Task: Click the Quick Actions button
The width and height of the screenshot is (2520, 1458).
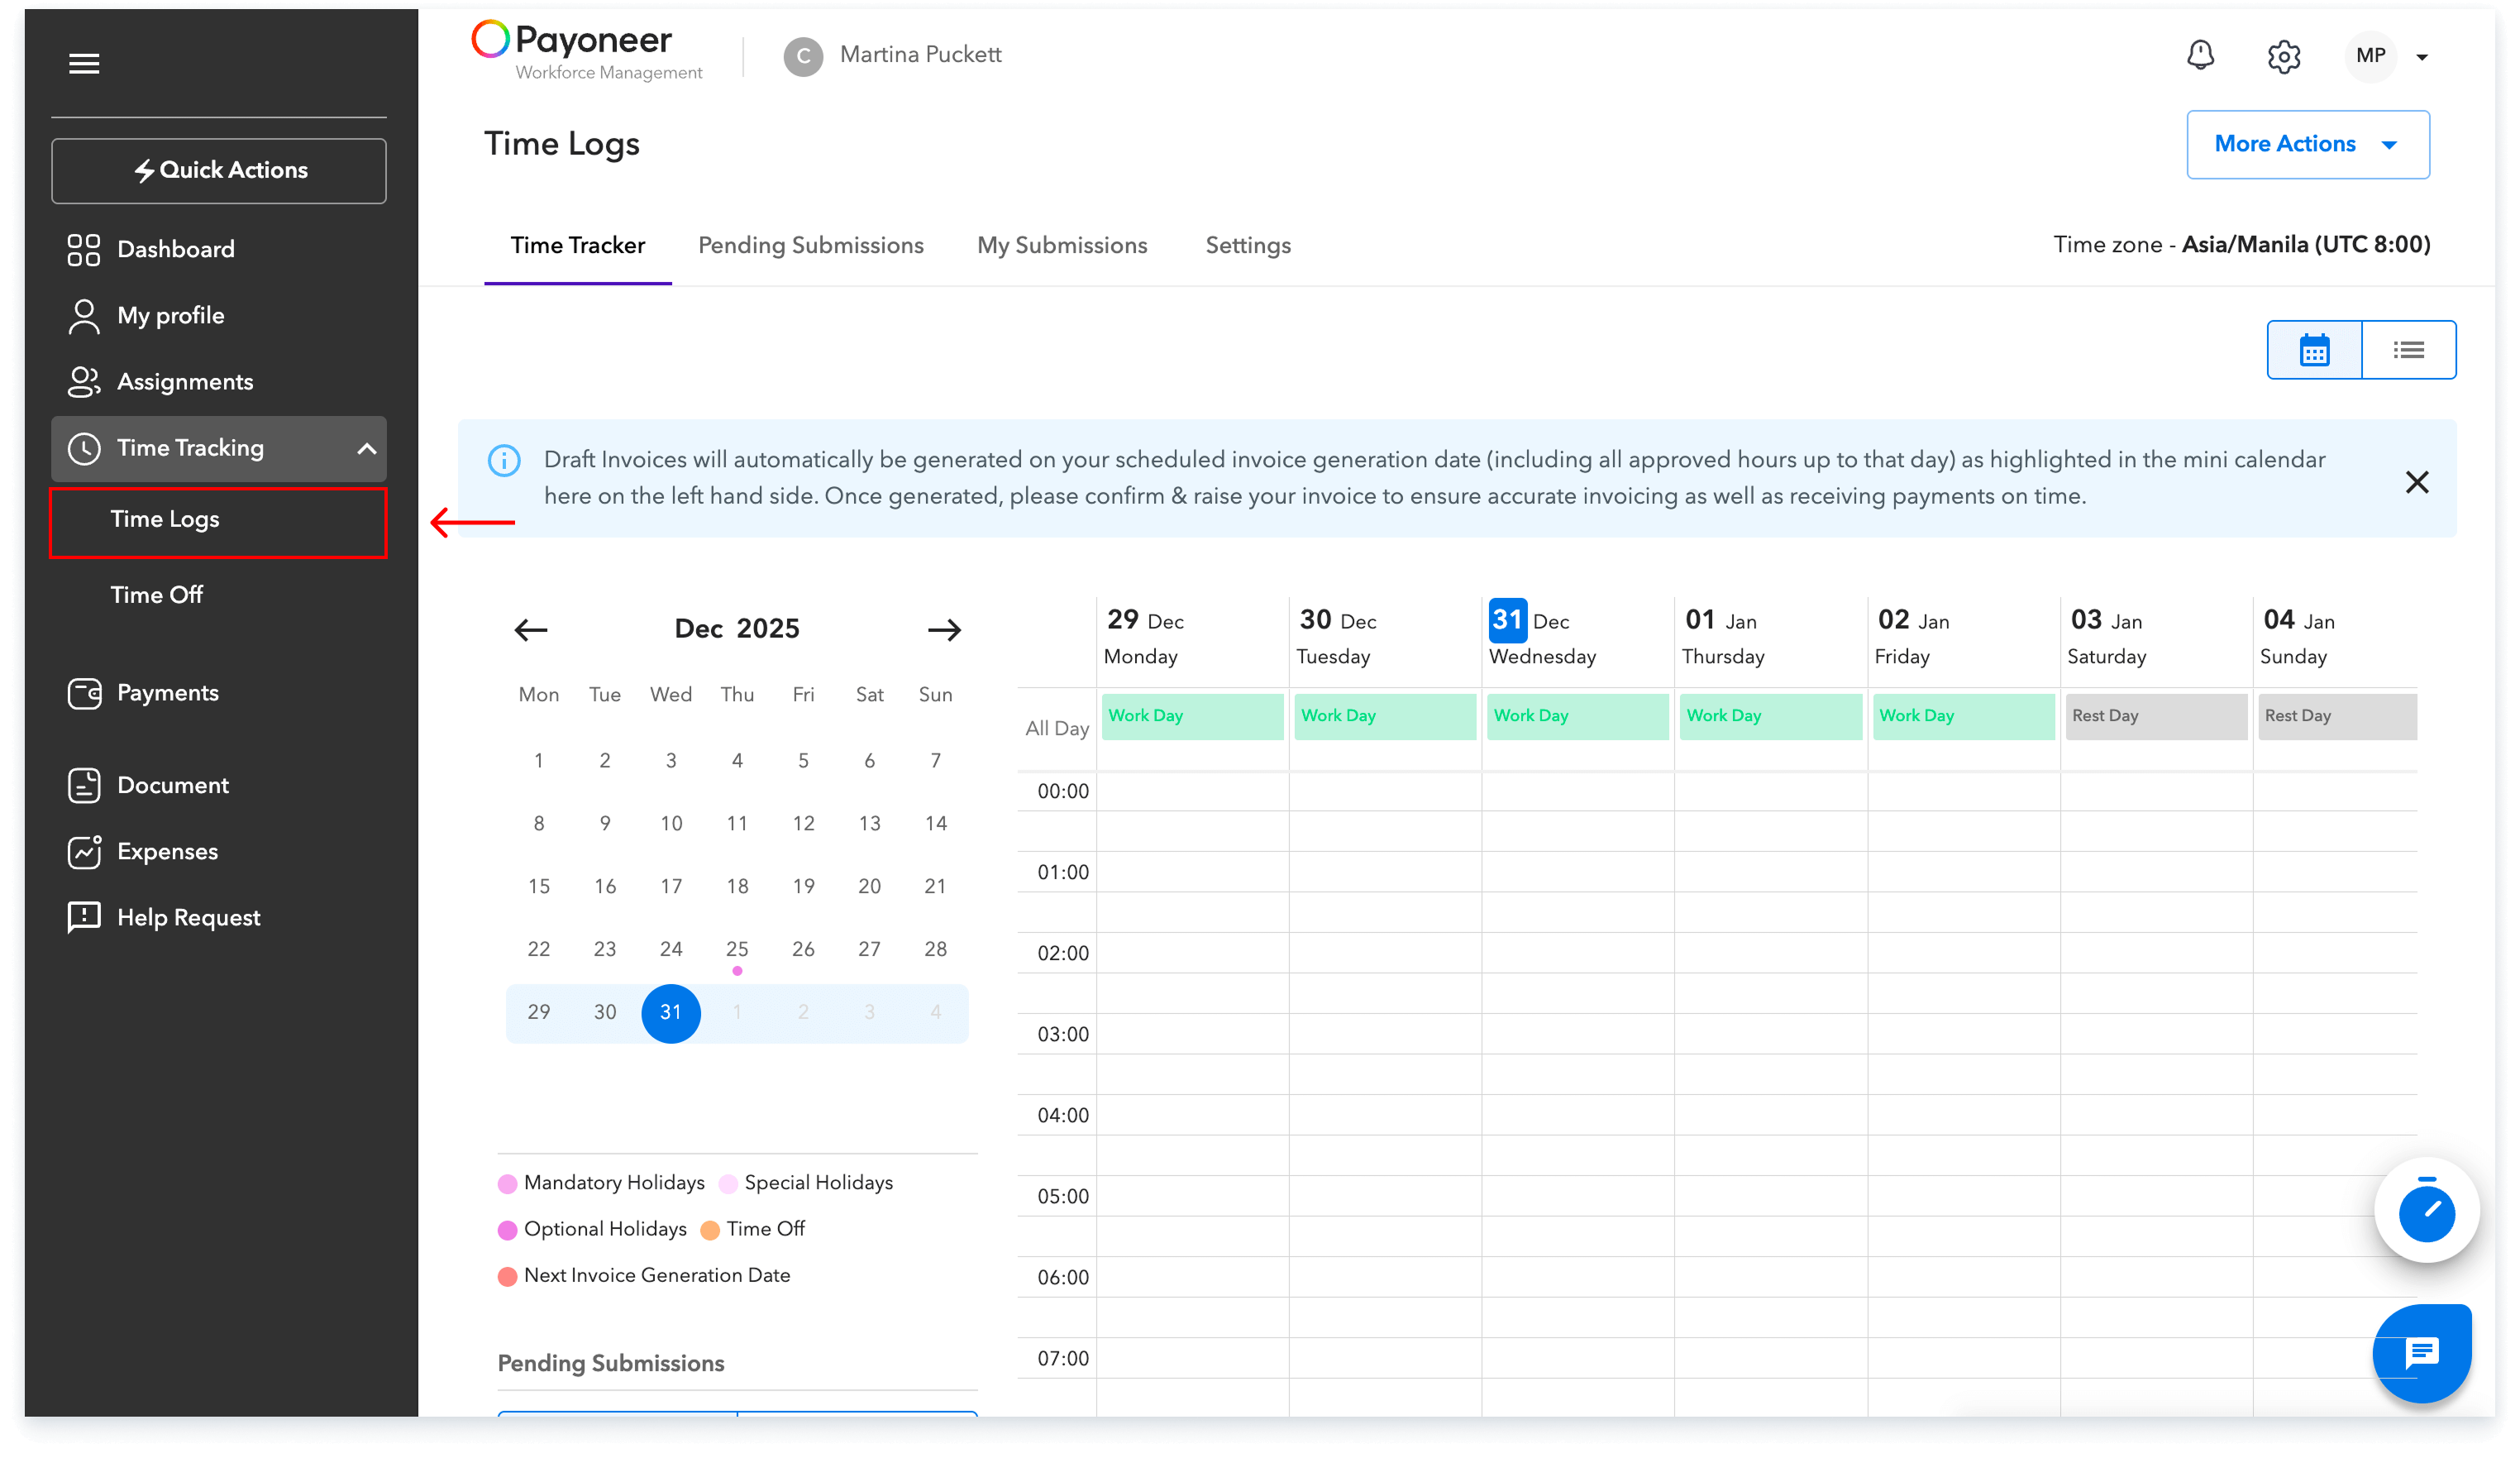Action: click(219, 171)
